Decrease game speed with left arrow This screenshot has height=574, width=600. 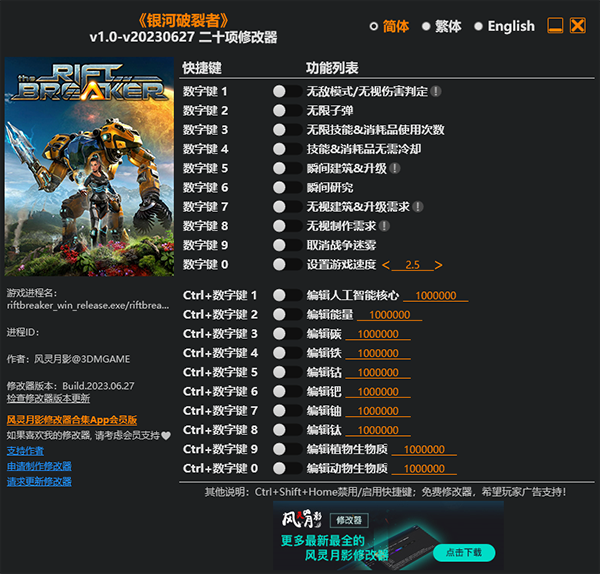point(386,265)
